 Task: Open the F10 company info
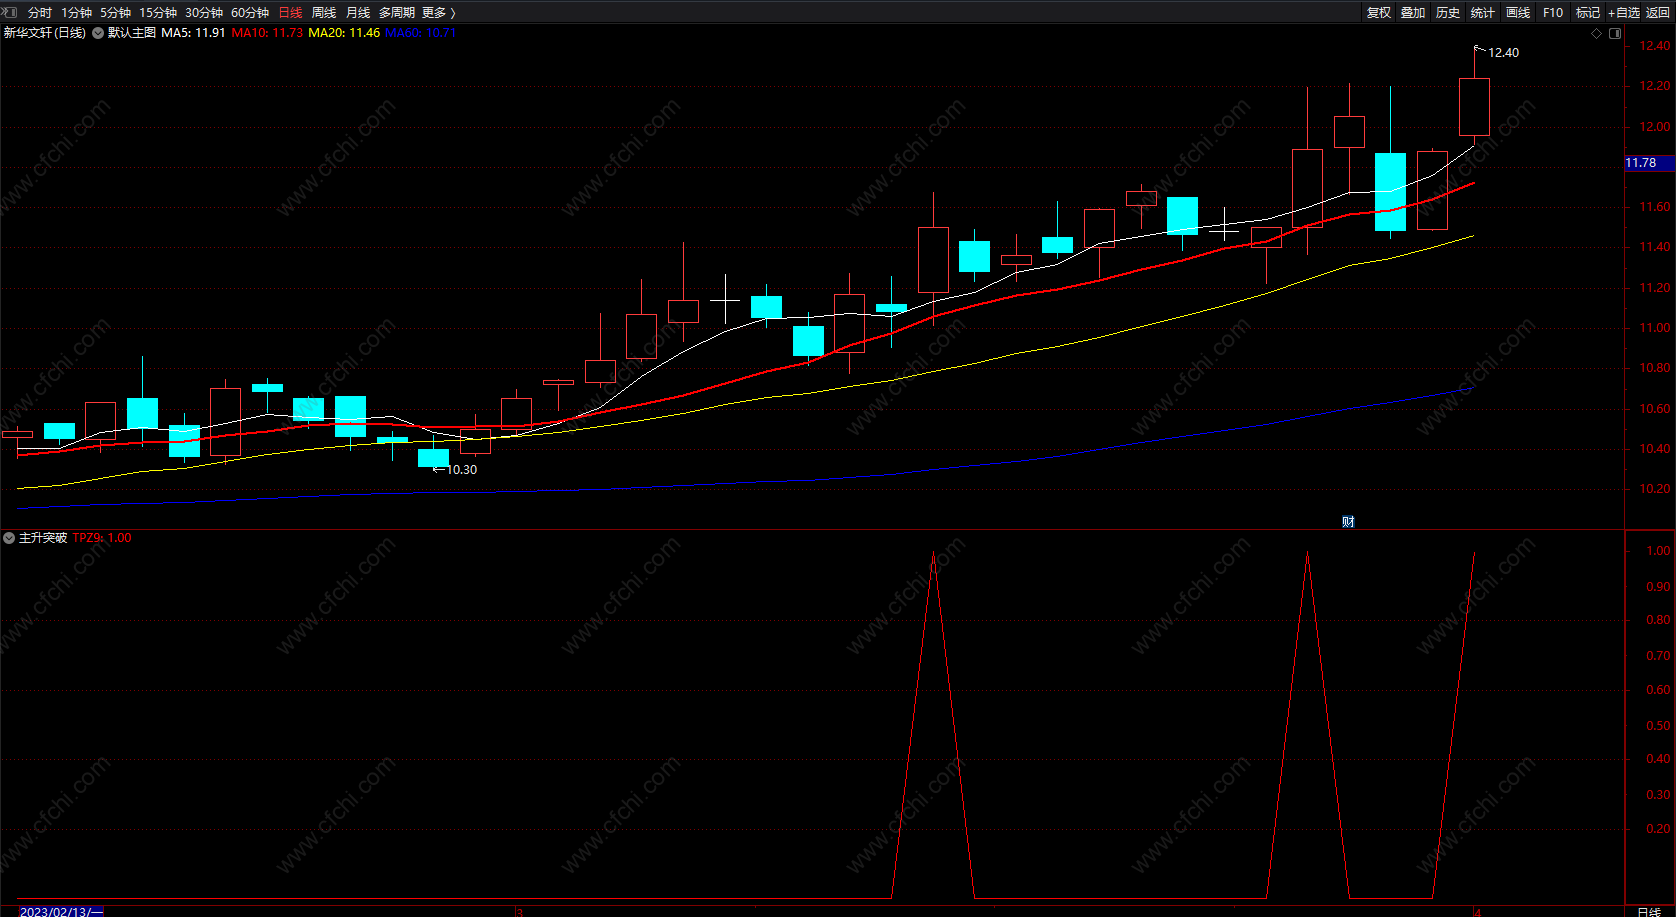1553,12
